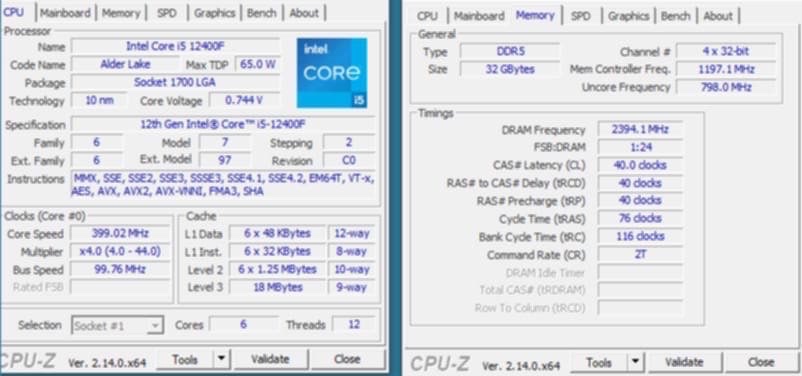Screen dimensions: 802x376
Task: Open Tools dropdown arrow in Memory window
Action: click(x=635, y=362)
